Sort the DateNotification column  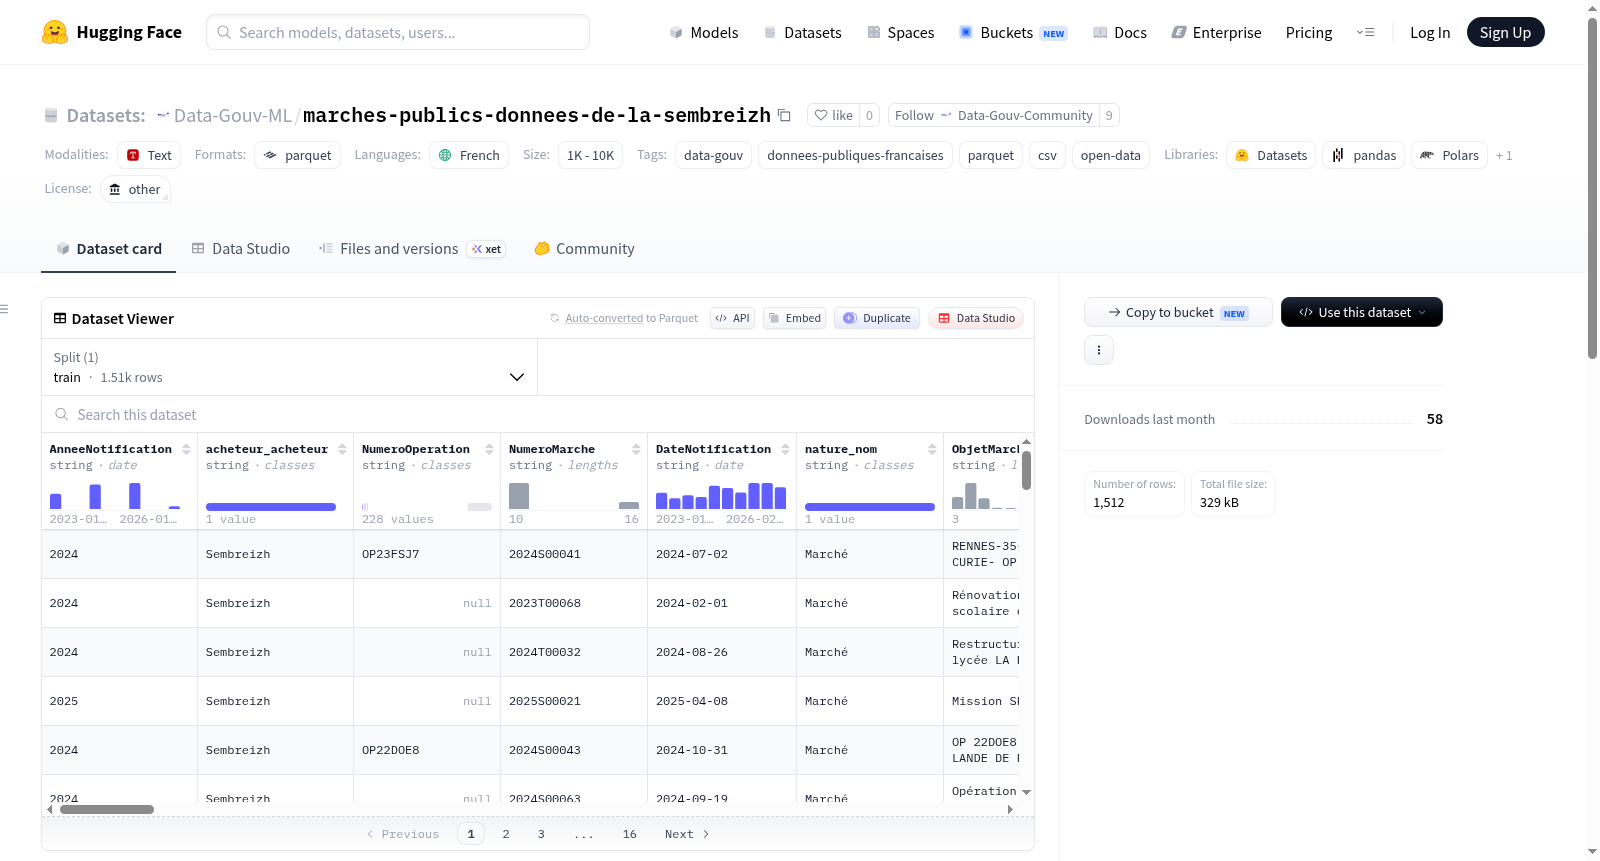coord(785,449)
